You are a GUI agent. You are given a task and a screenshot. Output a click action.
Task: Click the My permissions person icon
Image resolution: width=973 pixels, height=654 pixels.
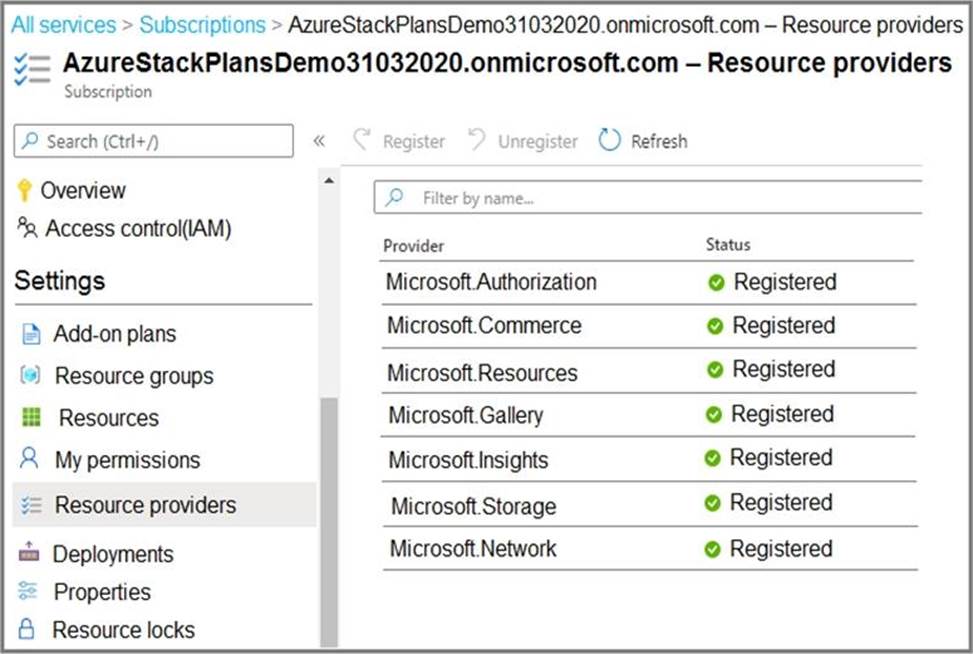point(29,458)
